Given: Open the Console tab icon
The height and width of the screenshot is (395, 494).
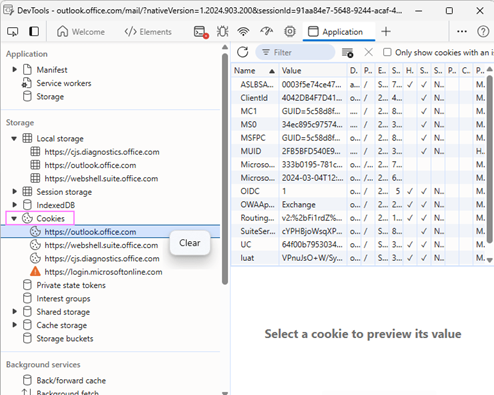Looking at the screenshot, I should pyautogui.click(x=201, y=32).
